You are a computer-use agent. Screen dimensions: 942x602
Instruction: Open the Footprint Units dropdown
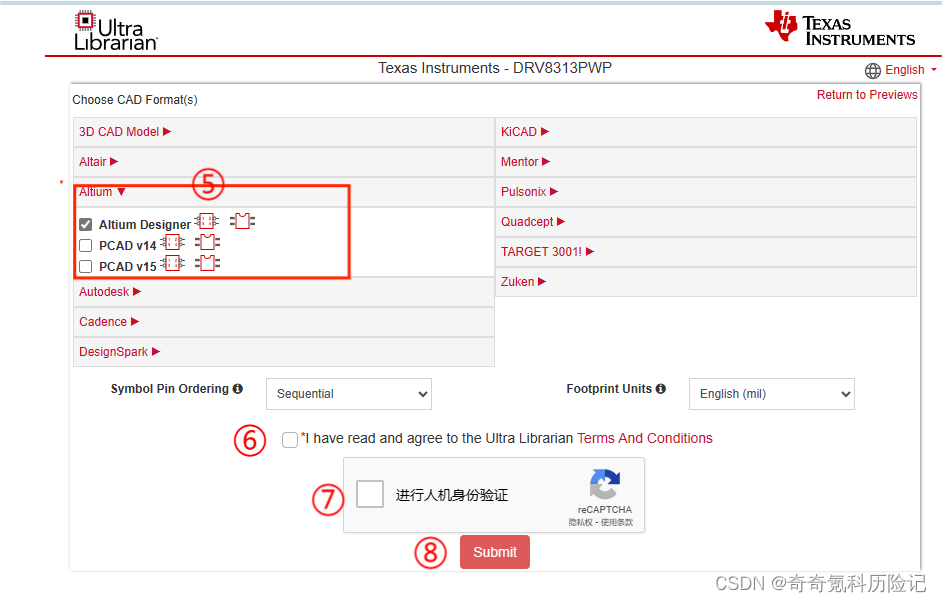[x=772, y=394]
